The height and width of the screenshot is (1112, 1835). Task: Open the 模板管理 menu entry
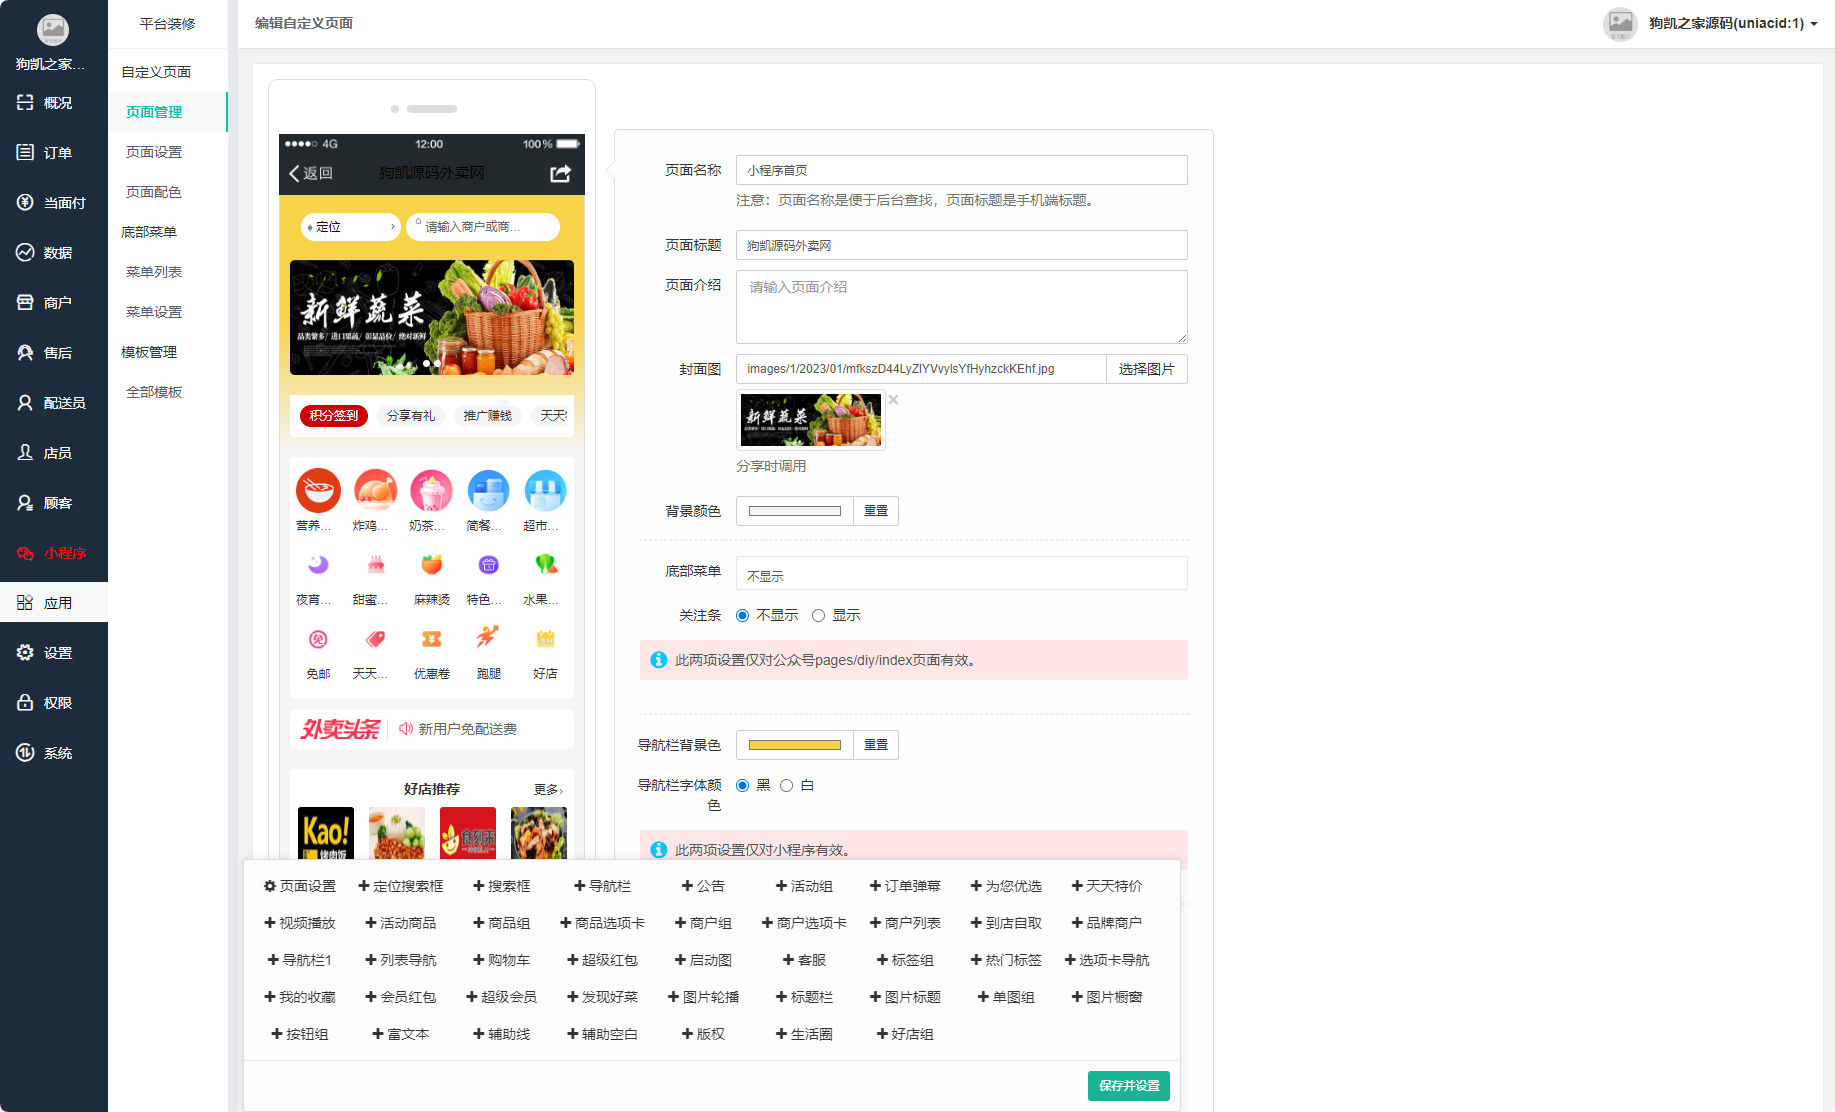(150, 351)
